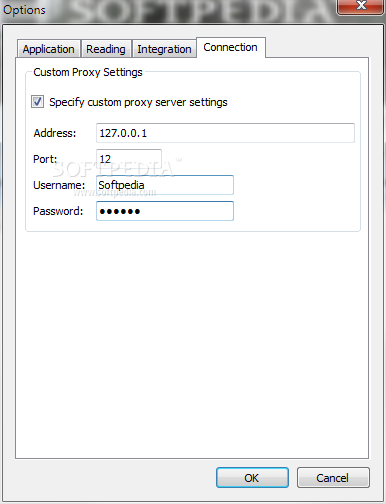Click the Port: label

click(x=45, y=159)
